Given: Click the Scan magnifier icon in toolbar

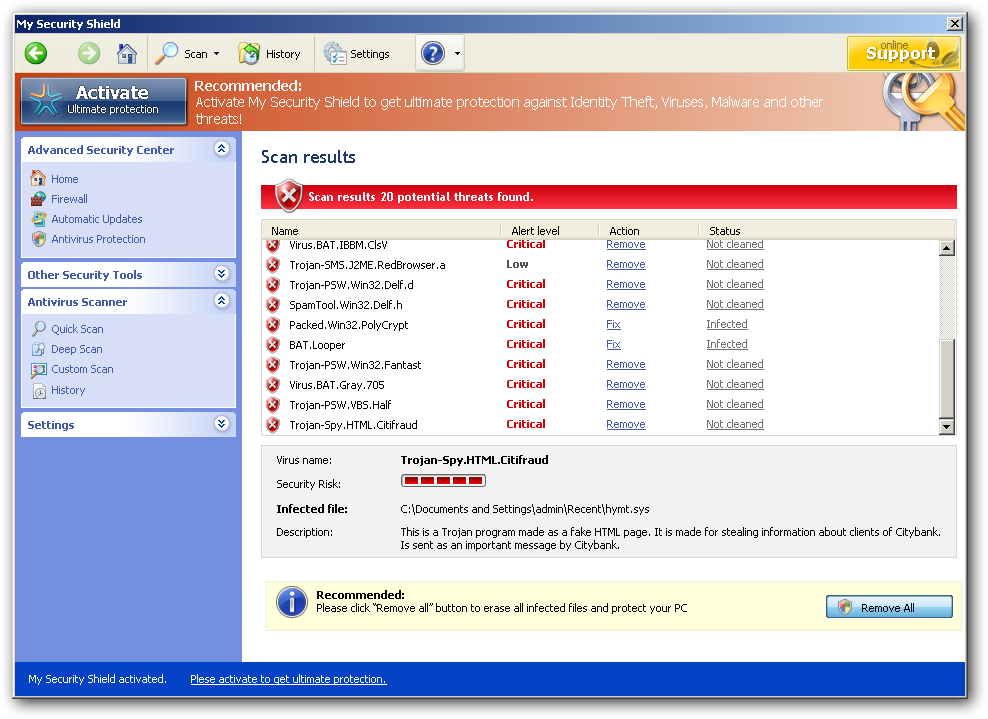Looking at the screenshot, I should (167, 54).
